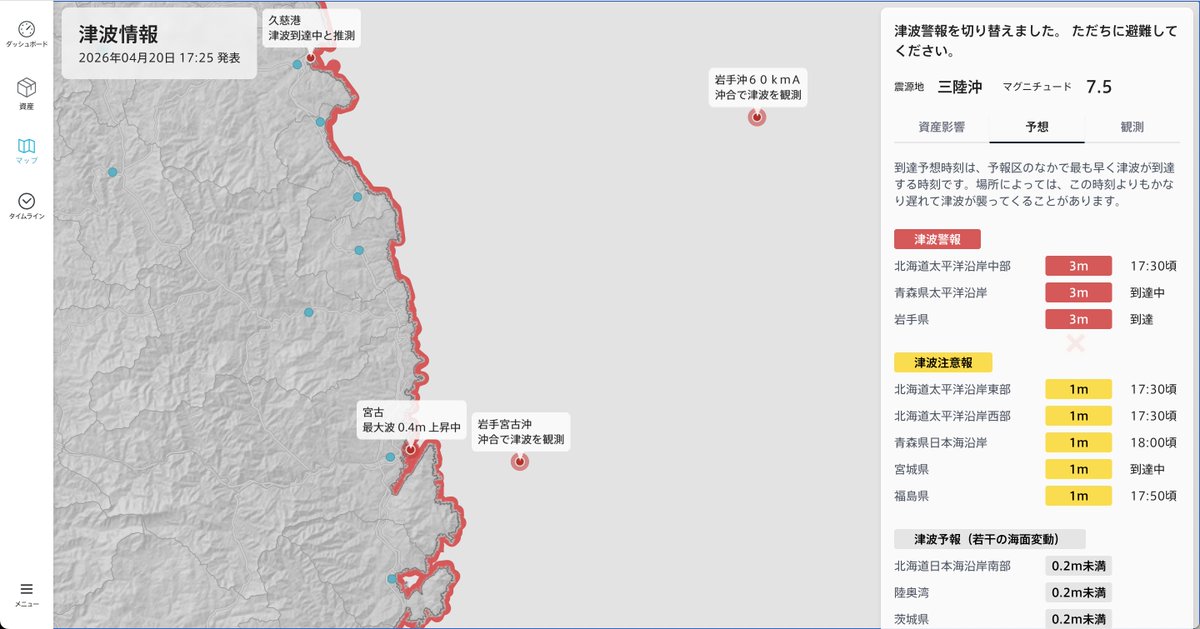1200x629 pixels.
Task: Click the 岩手沖60kmA map label
Action: click(758, 87)
